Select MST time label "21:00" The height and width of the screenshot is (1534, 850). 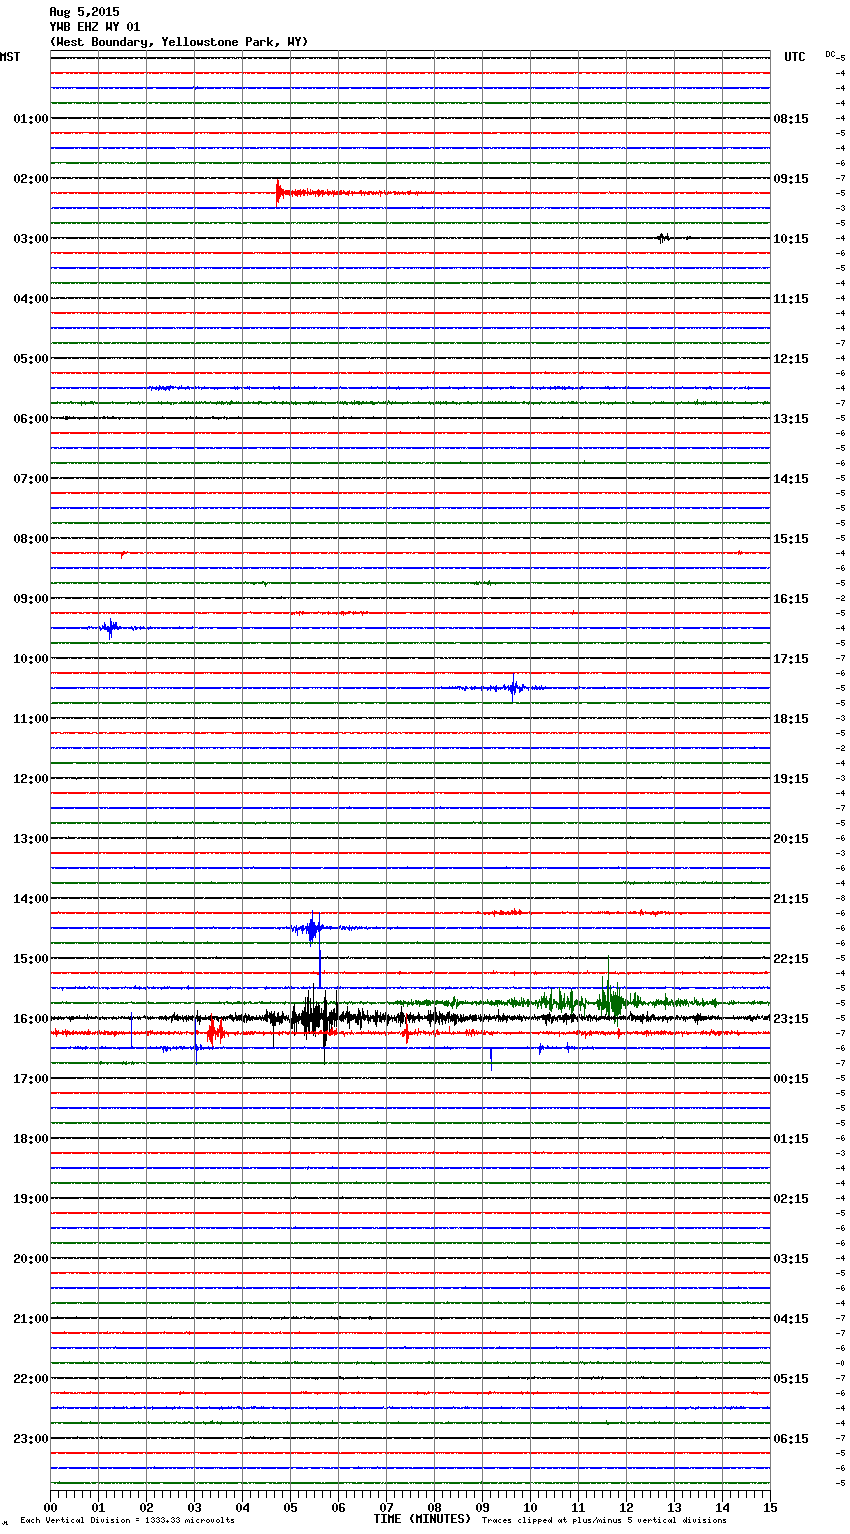click(x=31, y=1319)
